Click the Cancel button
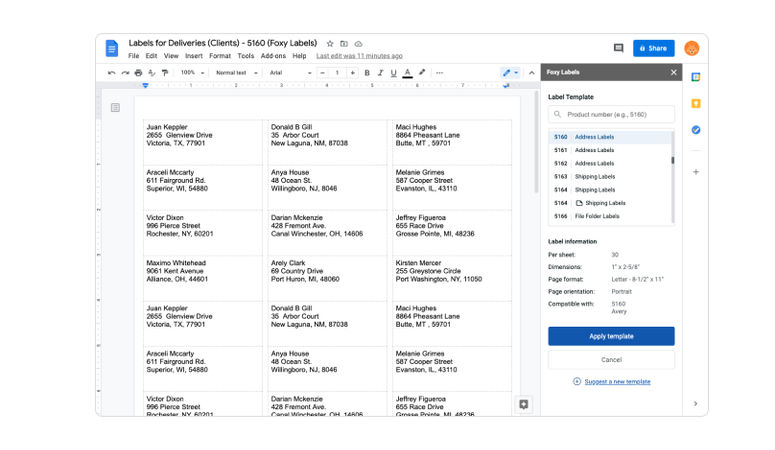775x450 pixels. click(x=611, y=360)
